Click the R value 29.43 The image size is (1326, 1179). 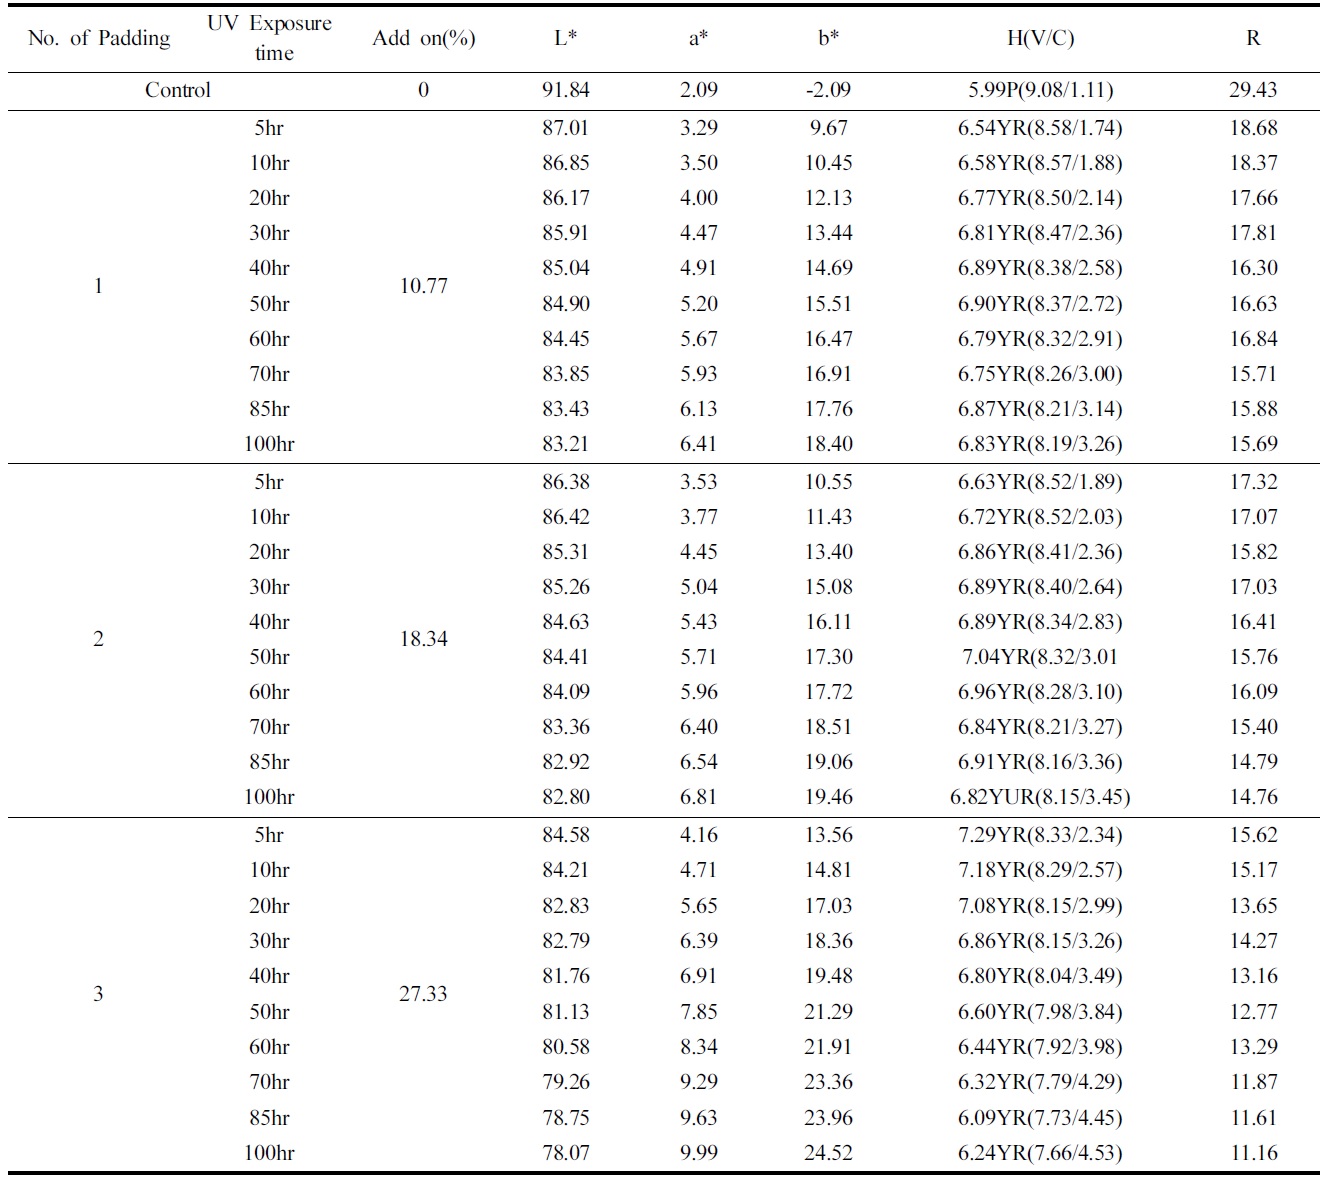[1253, 90]
